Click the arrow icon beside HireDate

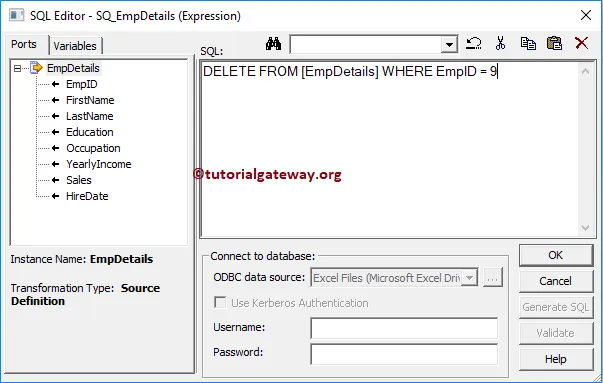(55, 196)
